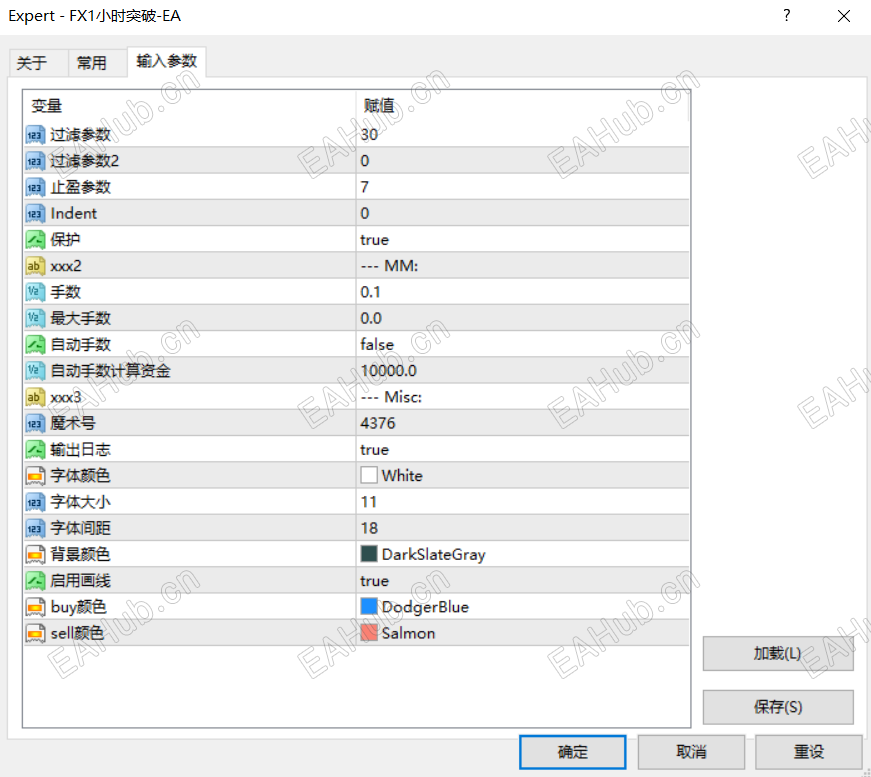
Task: Click the color-type icon beside 背景颜色
Action: (x=33, y=554)
